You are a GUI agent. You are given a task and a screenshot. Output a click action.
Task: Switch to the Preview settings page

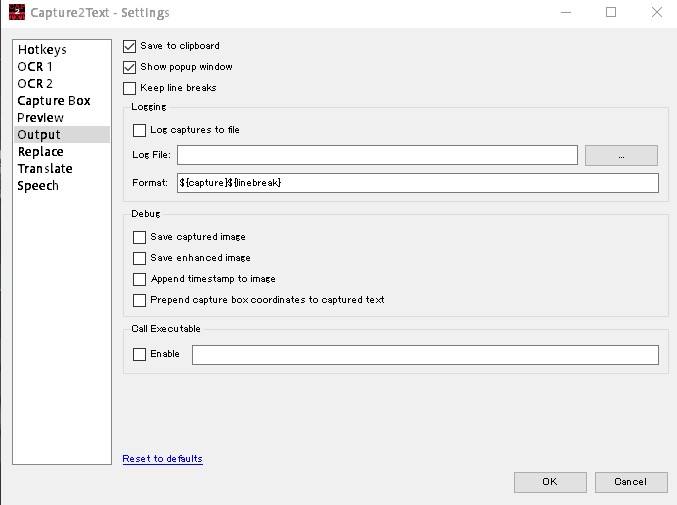62,117
